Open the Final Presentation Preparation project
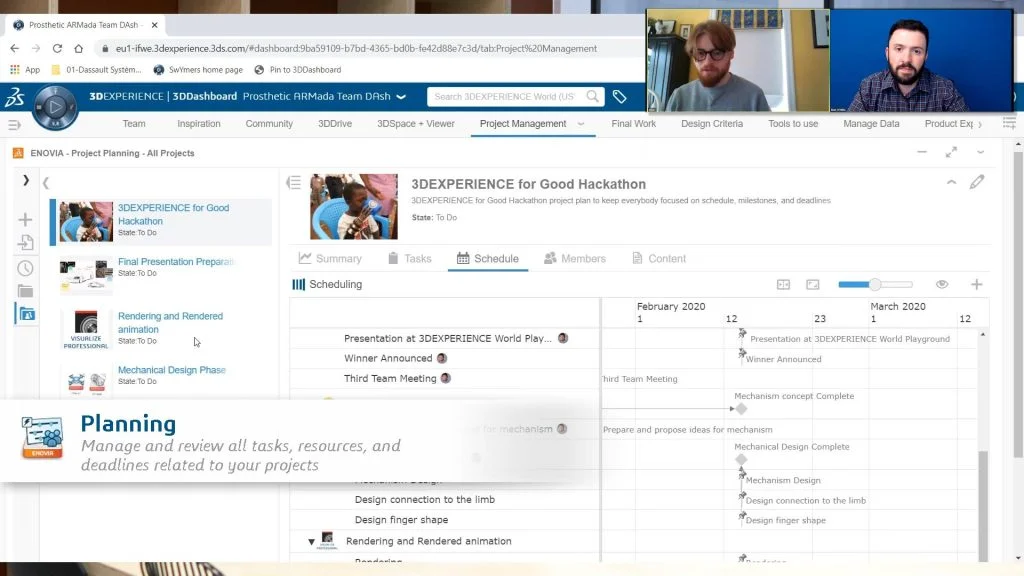The width and height of the screenshot is (1024, 576). click(175, 262)
